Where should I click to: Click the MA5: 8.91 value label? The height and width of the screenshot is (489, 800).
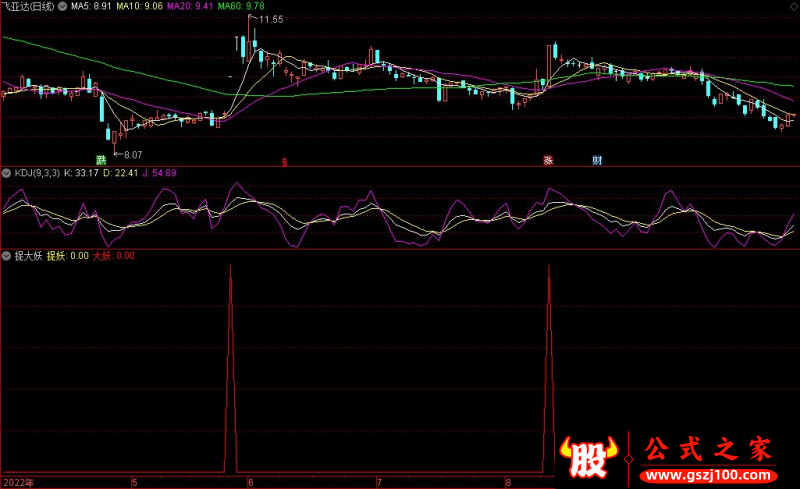pyautogui.click(x=91, y=6)
